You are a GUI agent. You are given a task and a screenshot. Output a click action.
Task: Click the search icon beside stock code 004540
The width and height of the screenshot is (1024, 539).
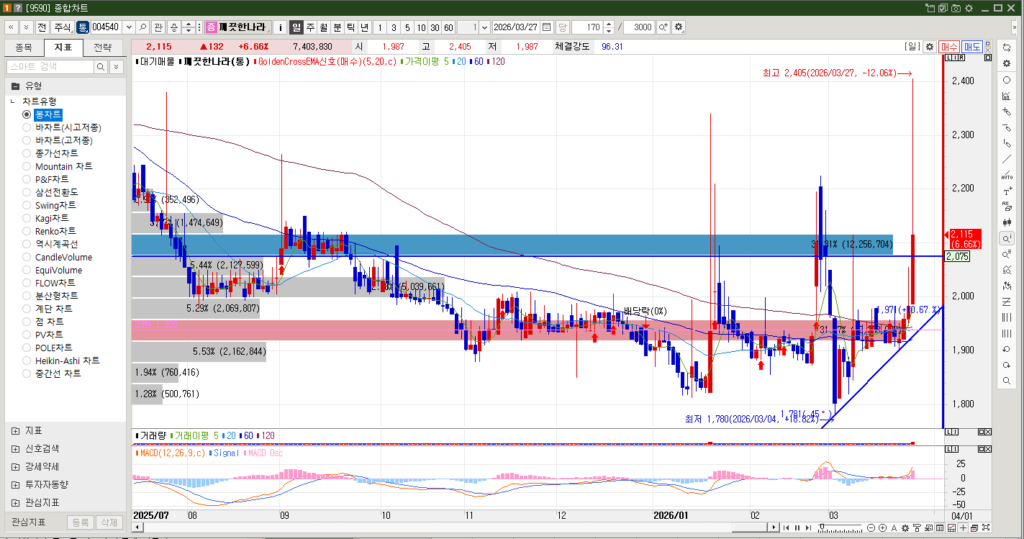pos(142,27)
